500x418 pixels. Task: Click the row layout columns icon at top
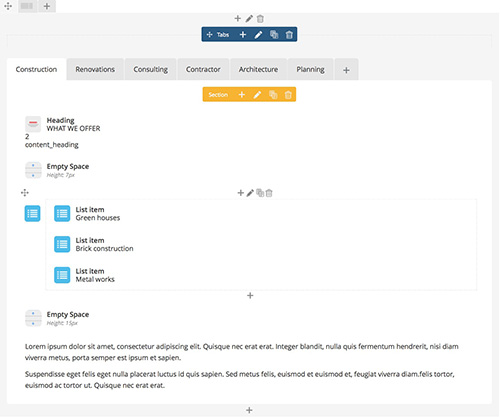coord(27,6)
